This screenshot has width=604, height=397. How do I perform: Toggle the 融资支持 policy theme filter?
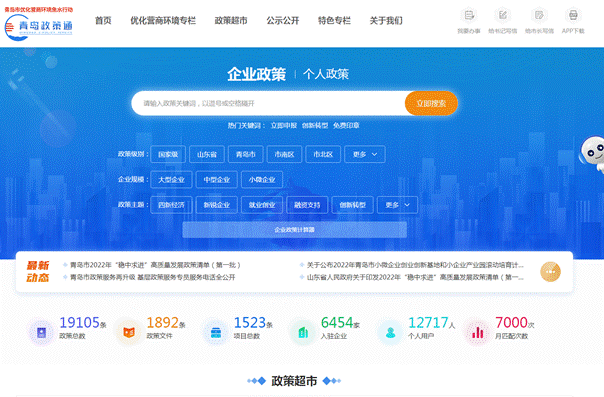307,205
